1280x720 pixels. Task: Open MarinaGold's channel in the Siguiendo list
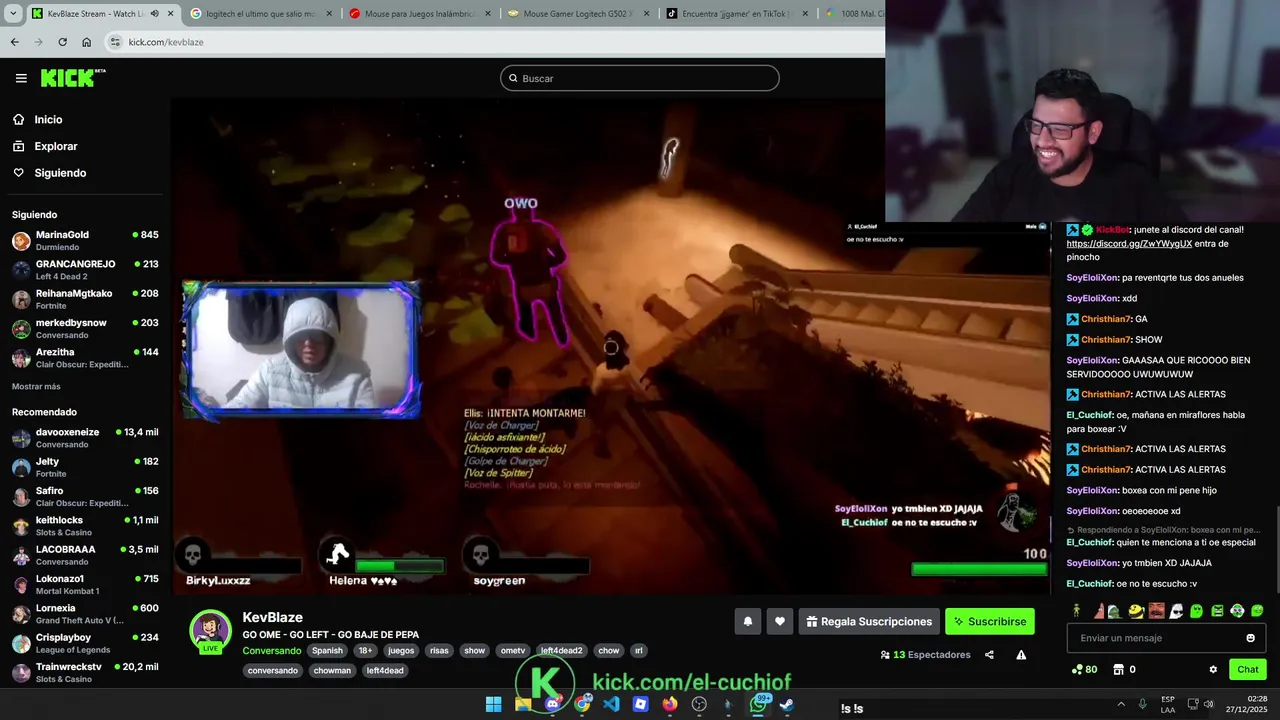pos(85,240)
